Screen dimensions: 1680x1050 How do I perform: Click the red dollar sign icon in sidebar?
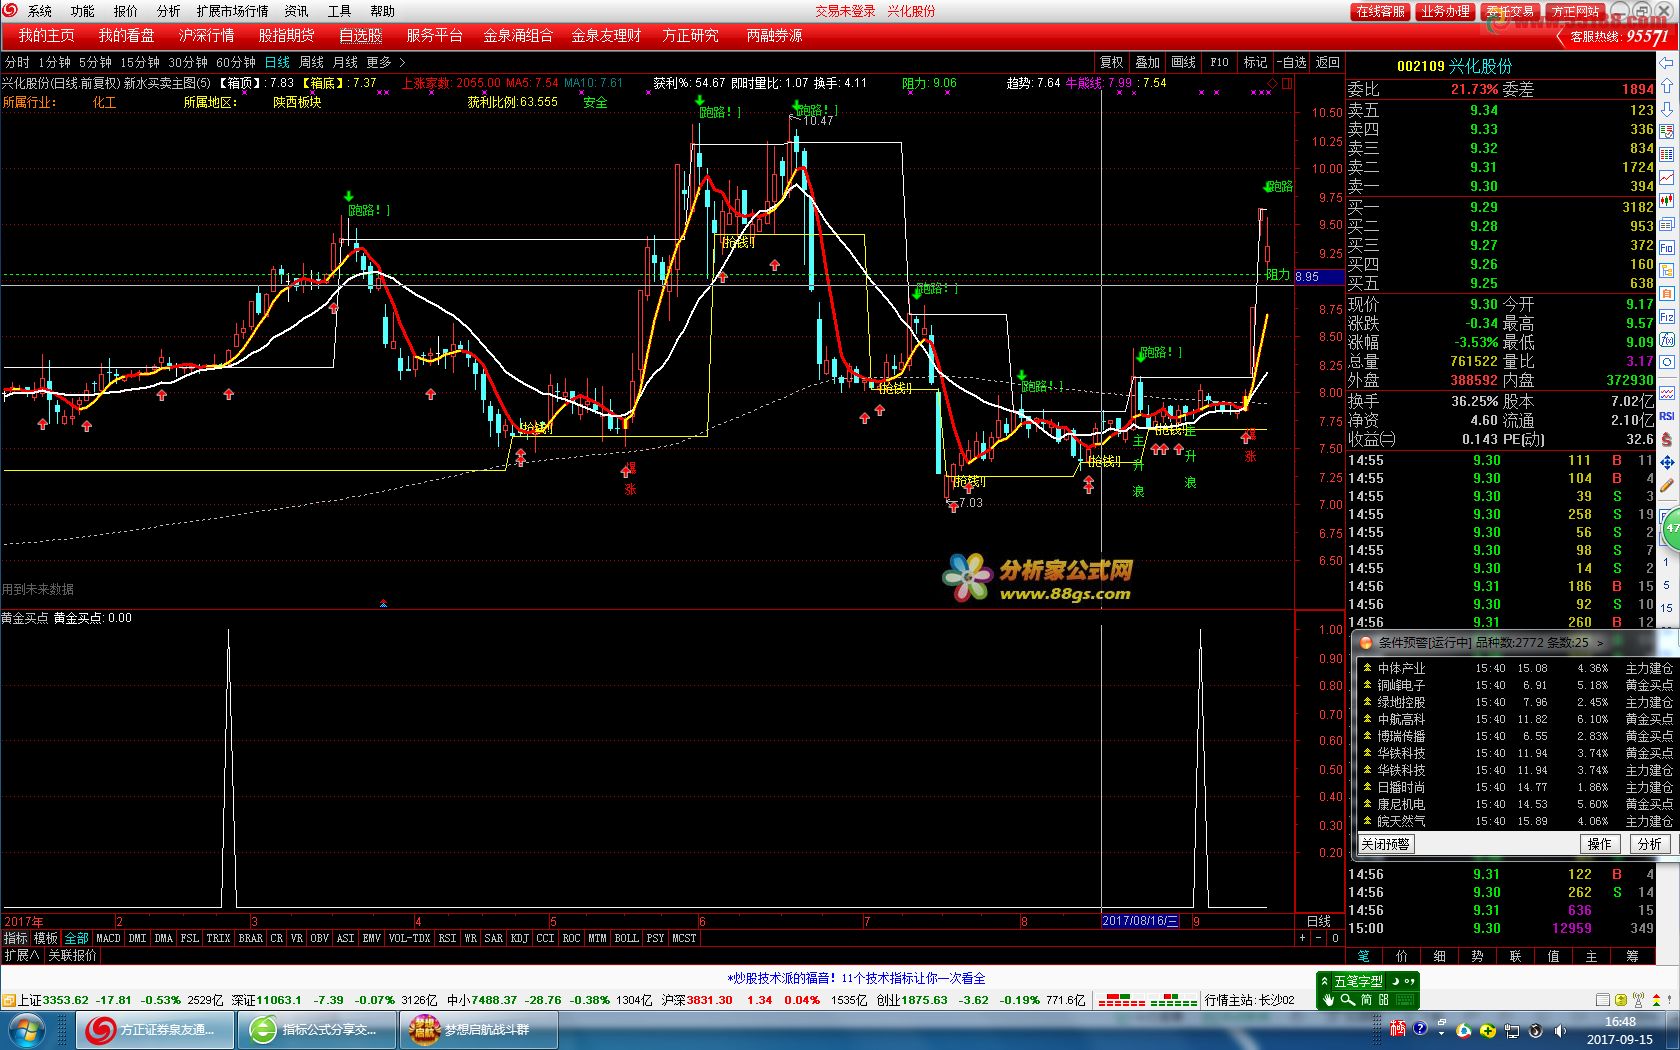(1667, 439)
